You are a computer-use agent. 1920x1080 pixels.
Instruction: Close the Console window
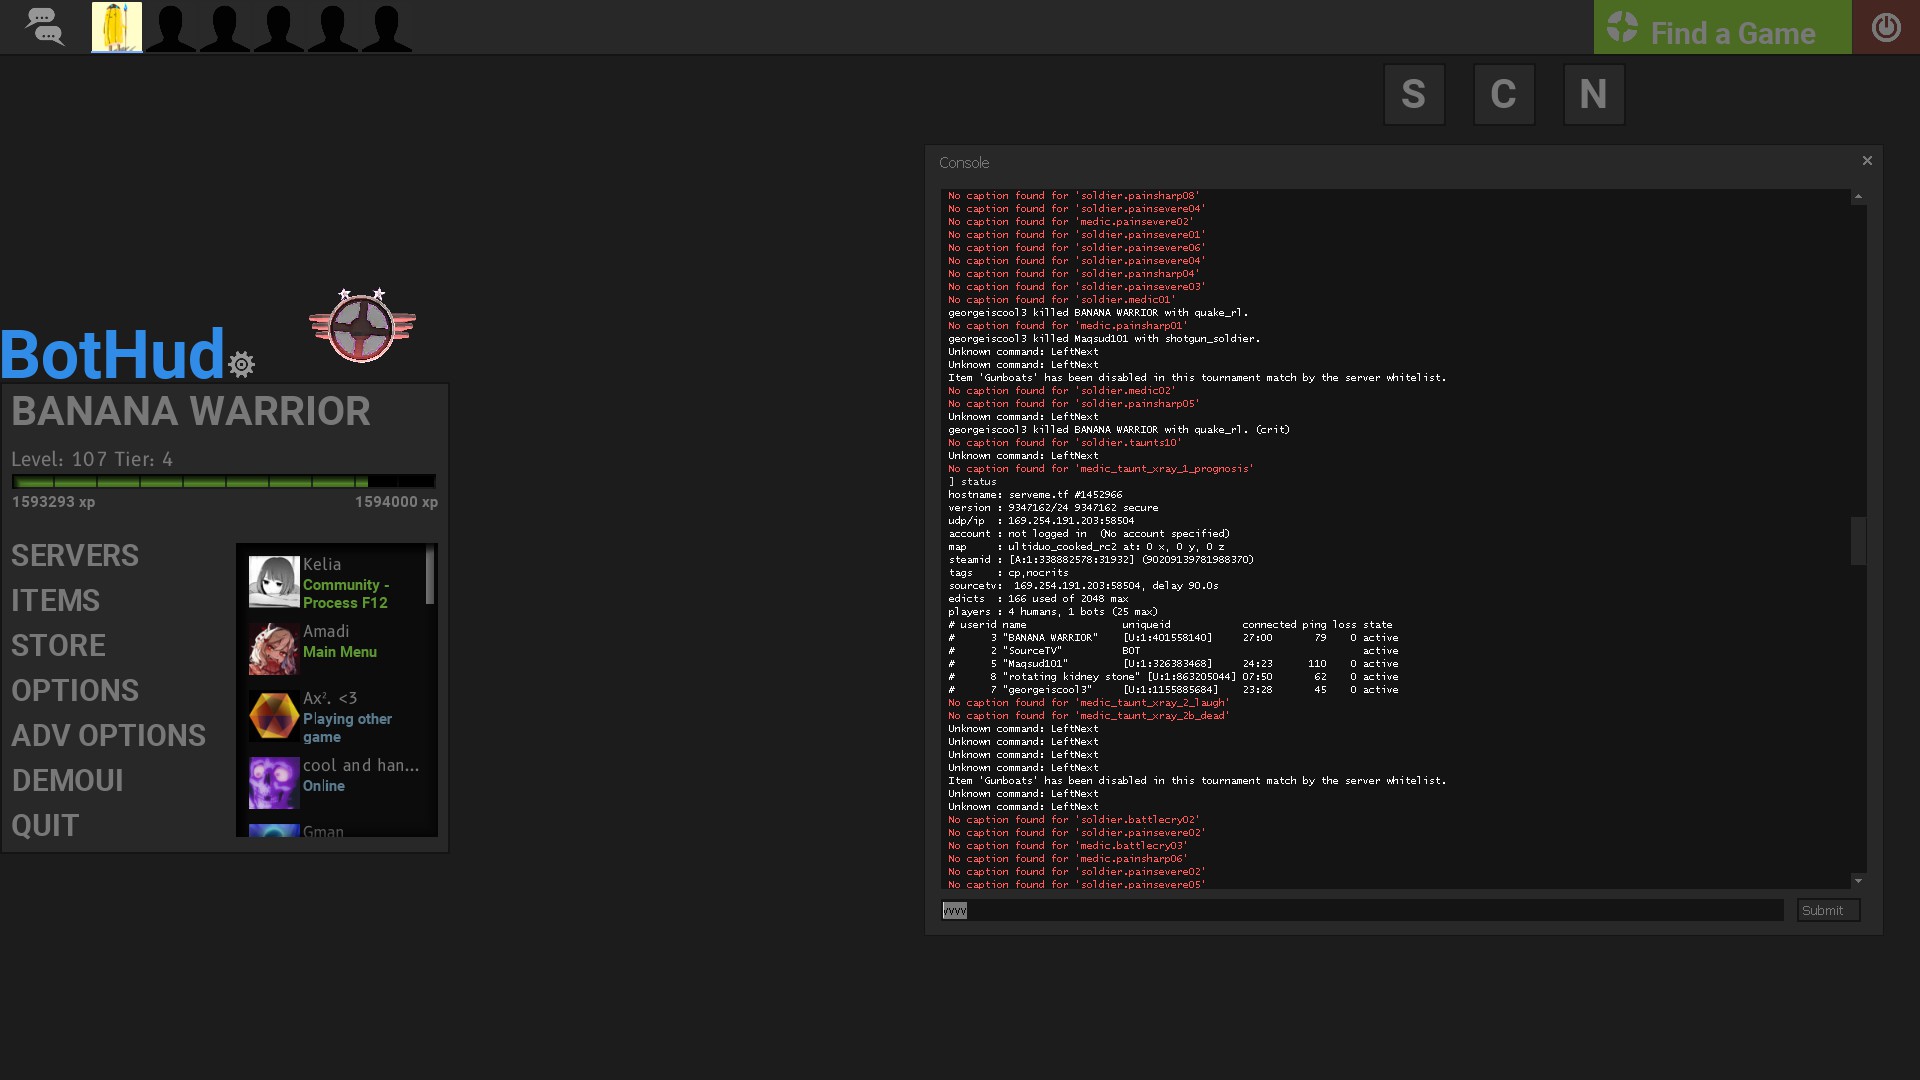[1866, 161]
